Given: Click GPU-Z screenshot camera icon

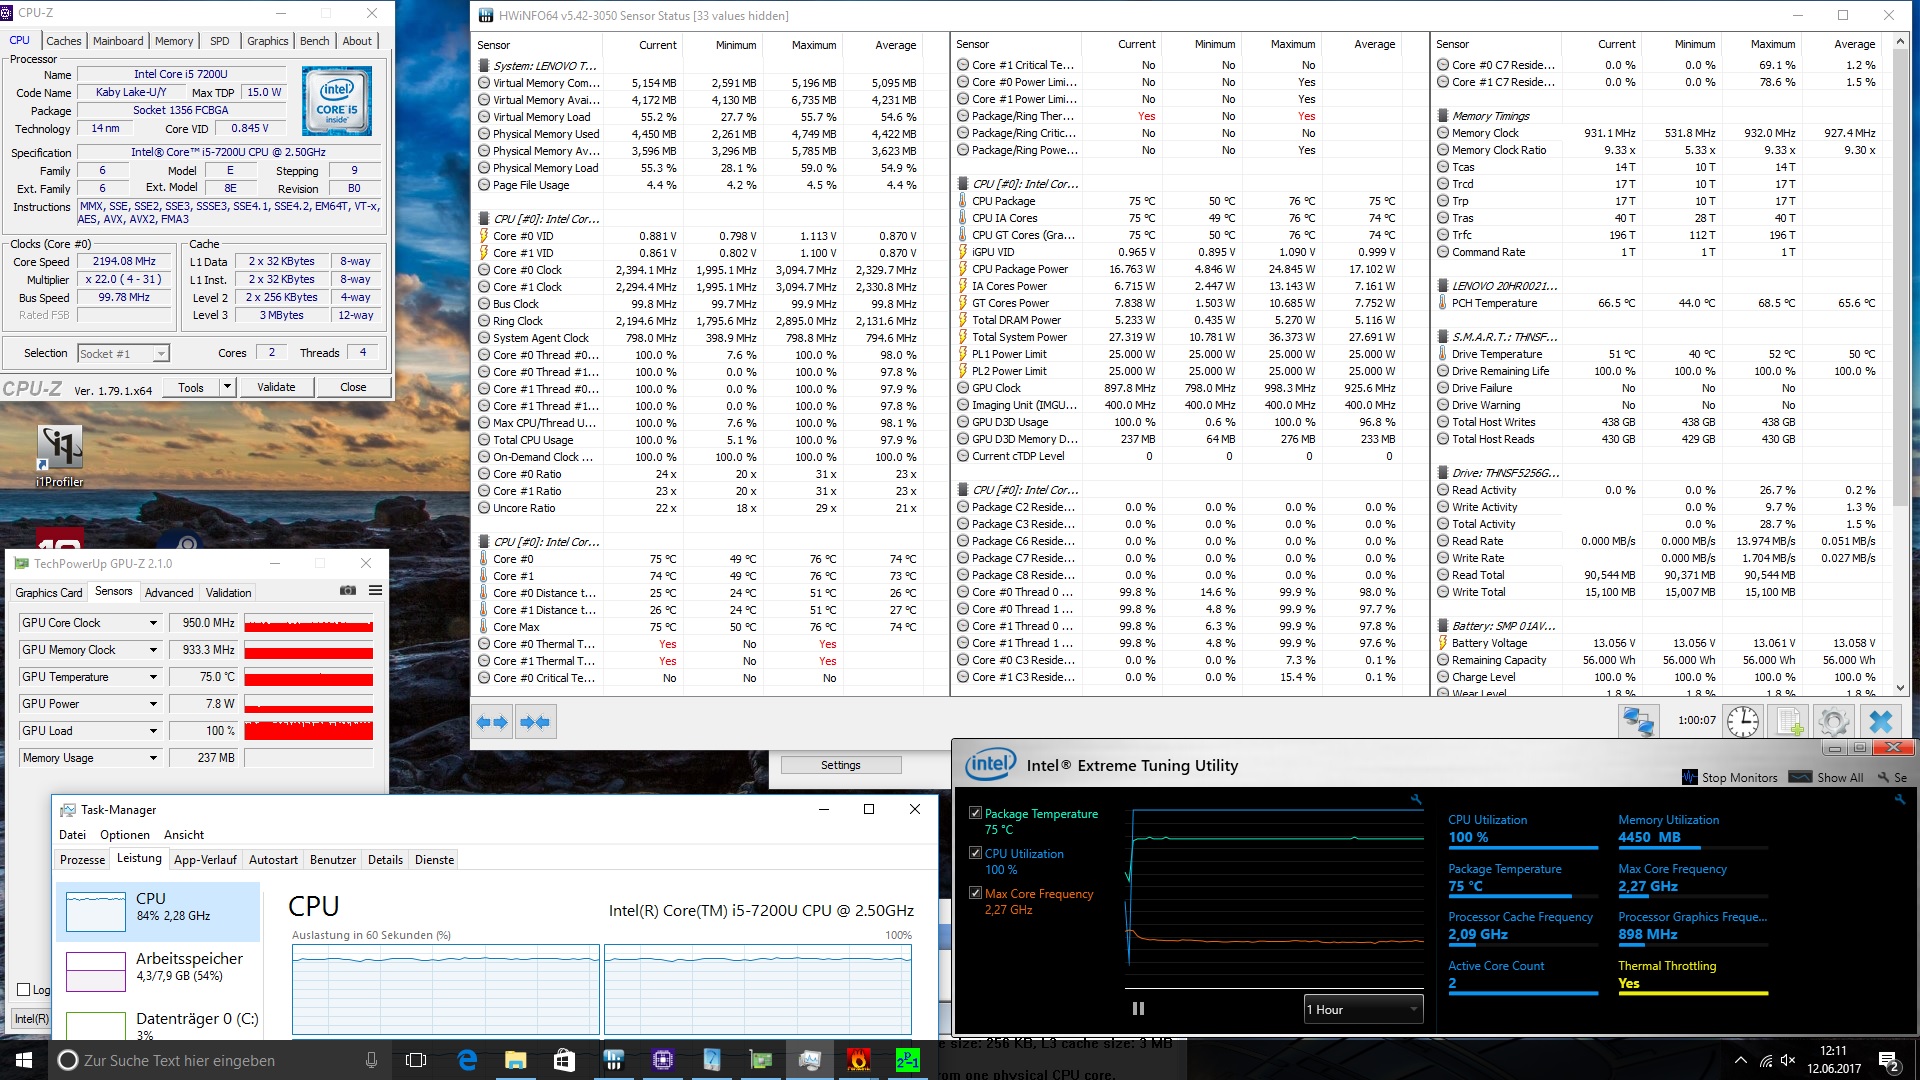Looking at the screenshot, I should click(348, 591).
